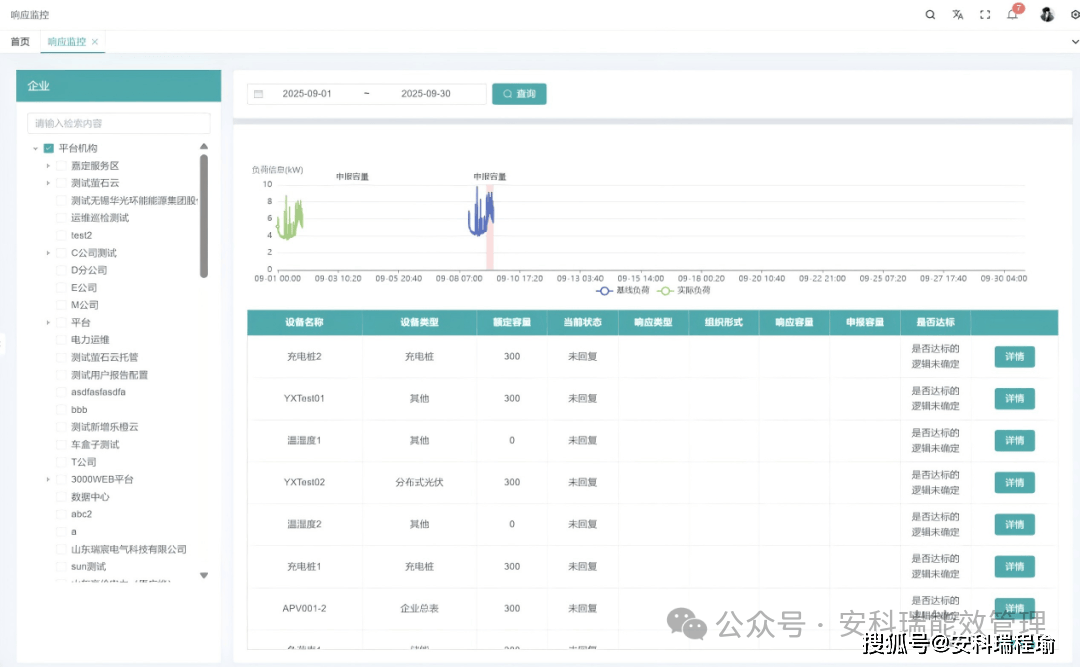This screenshot has width=1080, height=667.
Task: Open the language translation icon
Action: click(958, 15)
